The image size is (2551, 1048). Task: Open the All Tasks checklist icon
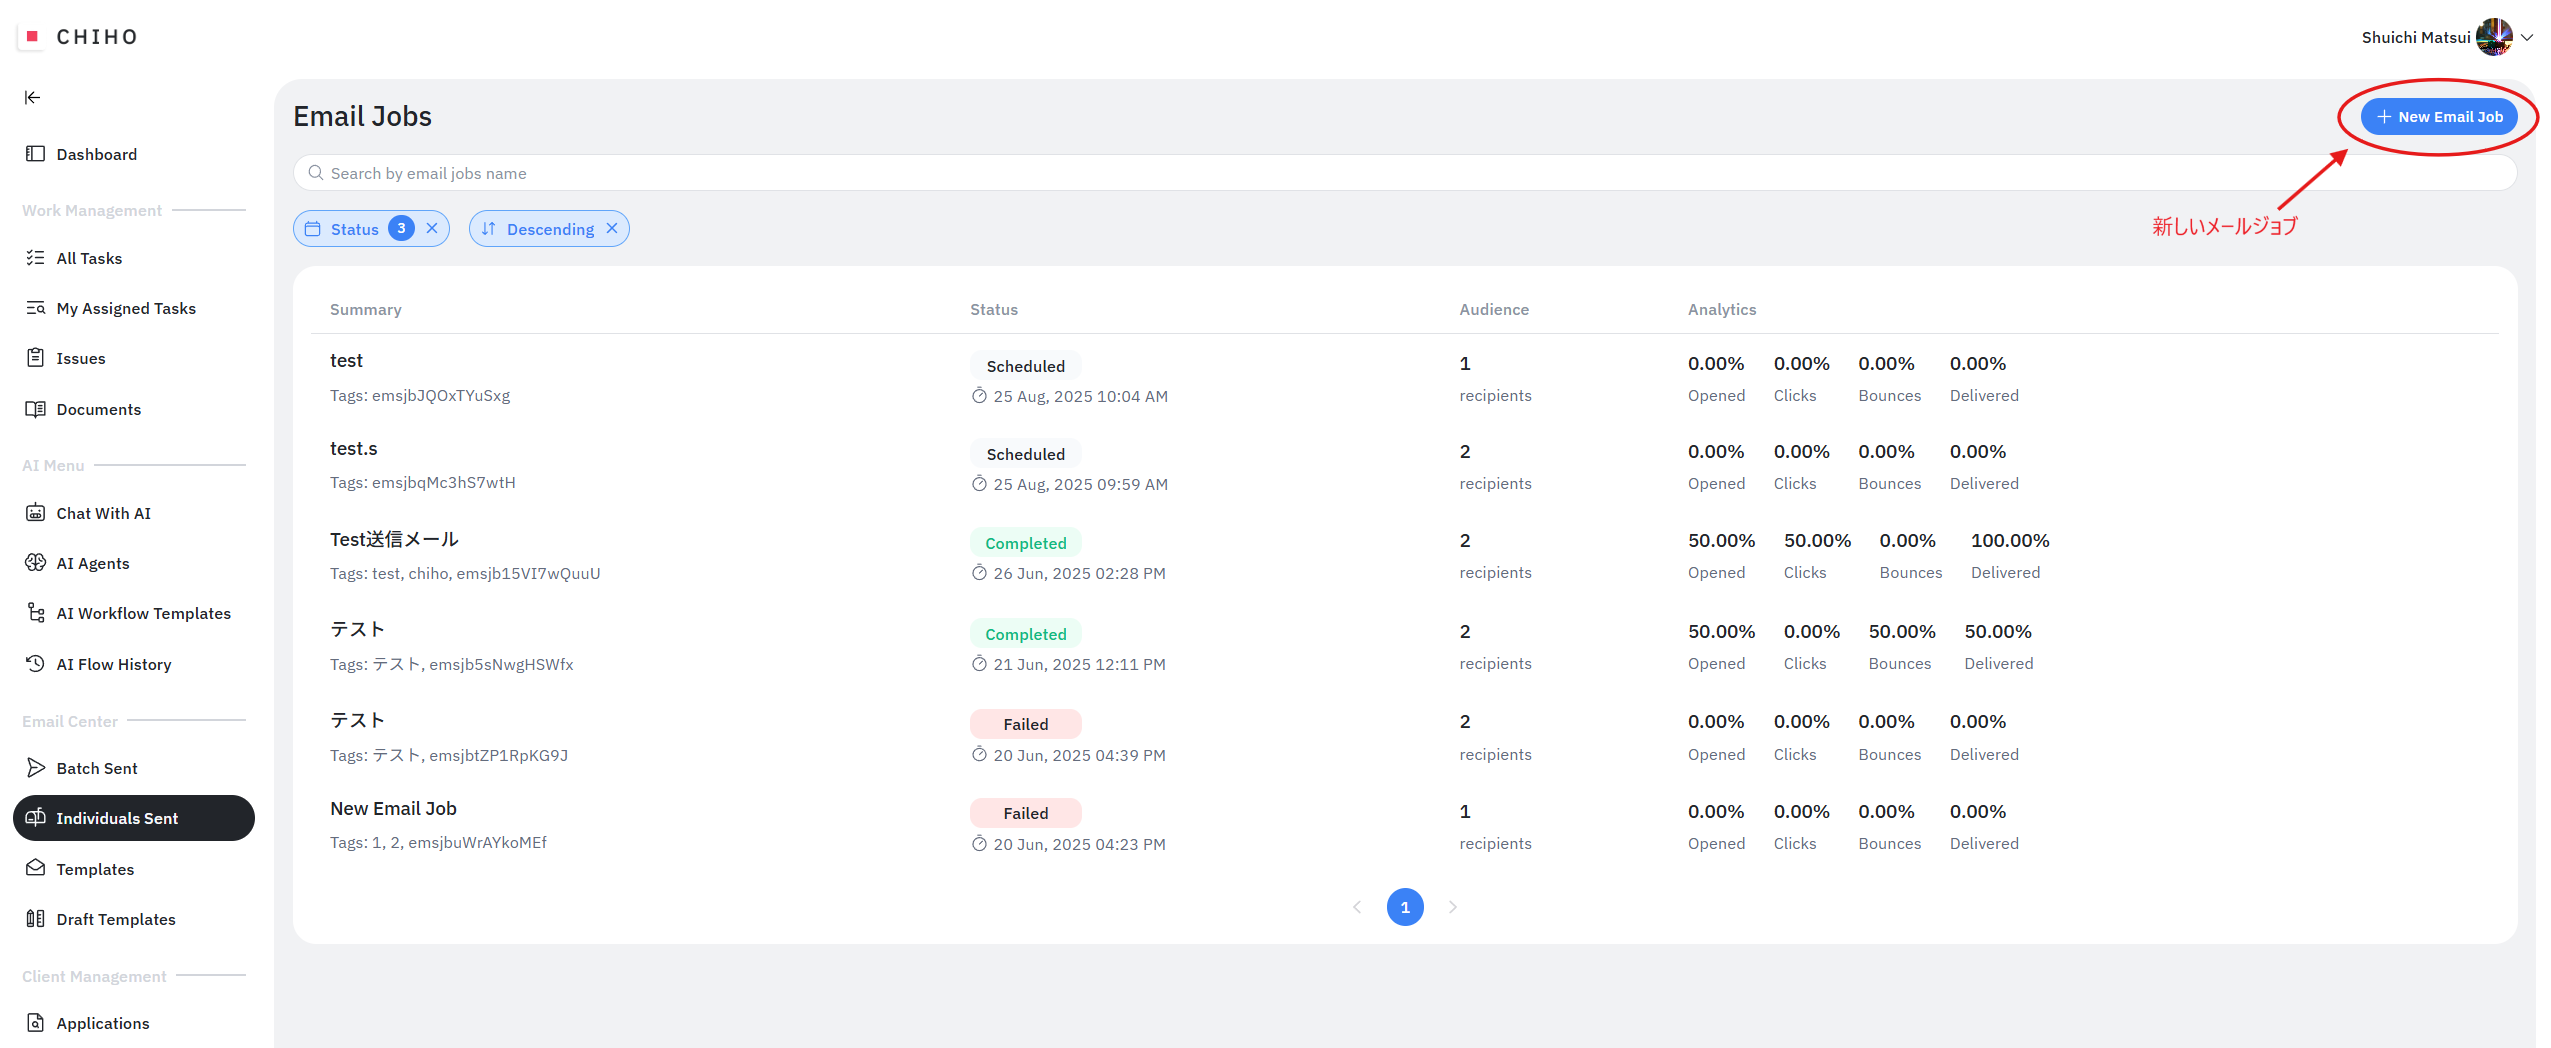[x=36, y=258]
